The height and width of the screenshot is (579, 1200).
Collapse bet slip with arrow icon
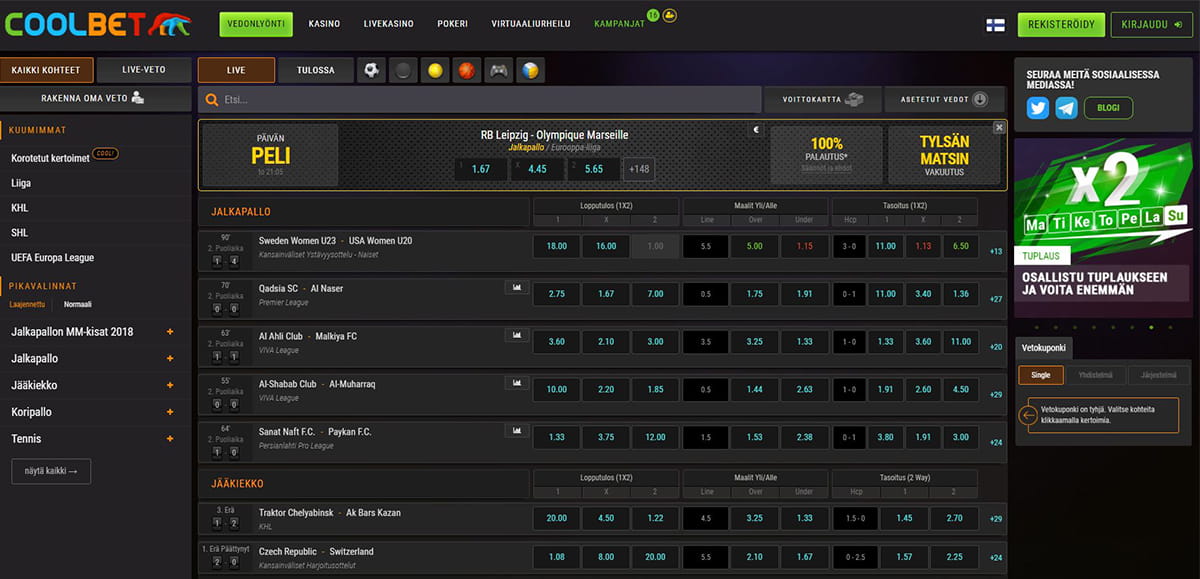tap(1028, 414)
